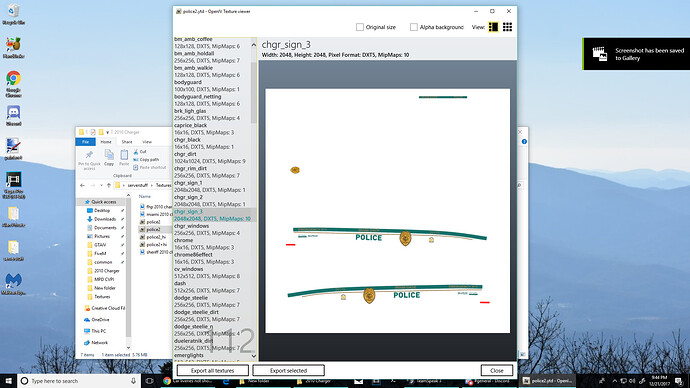Select Quick access in Explorer tree

[103, 201]
